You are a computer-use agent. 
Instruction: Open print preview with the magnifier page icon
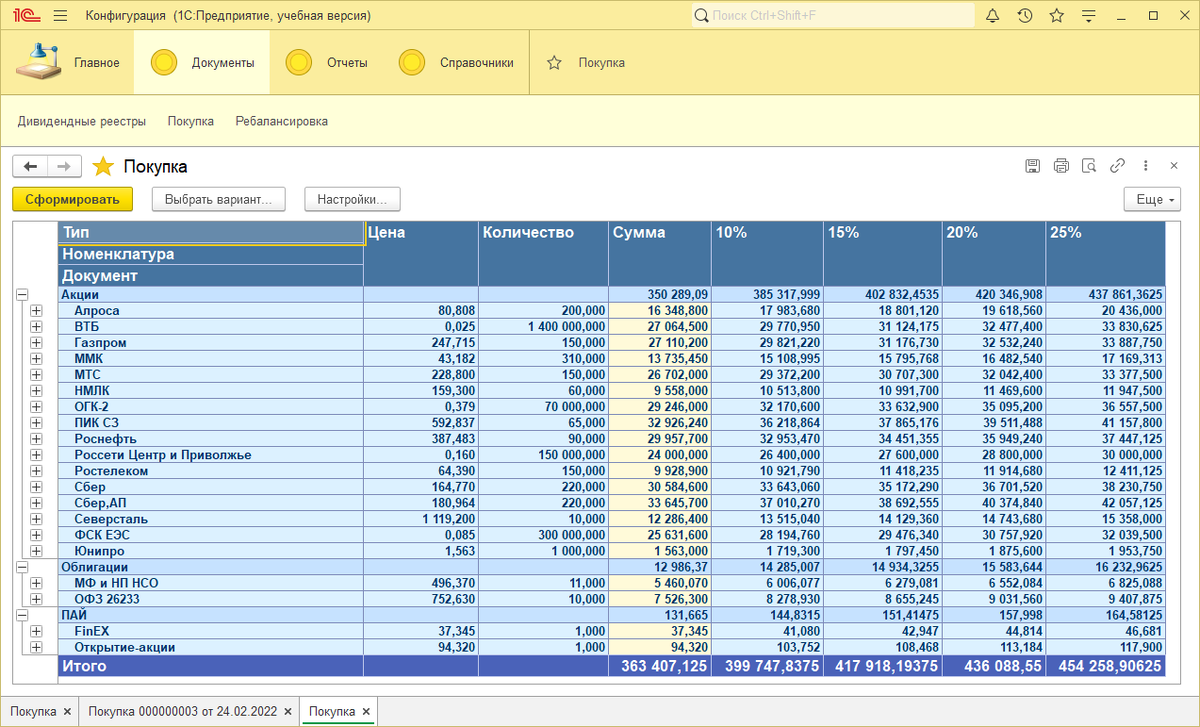1089,166
